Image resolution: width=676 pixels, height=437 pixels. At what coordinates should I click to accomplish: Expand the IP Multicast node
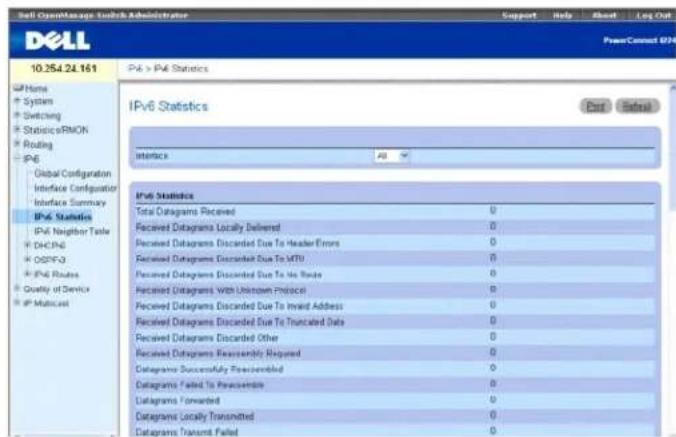[17, 303]
